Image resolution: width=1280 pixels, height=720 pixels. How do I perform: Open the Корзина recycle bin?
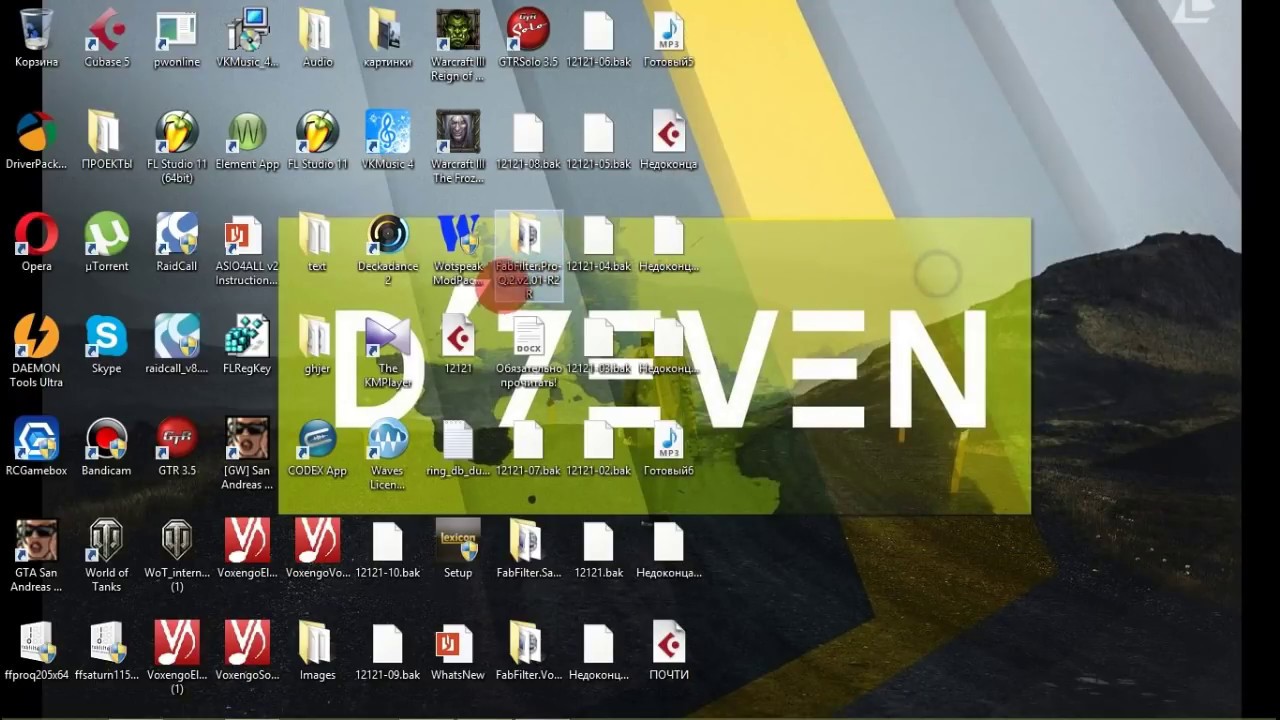(36, 38)
